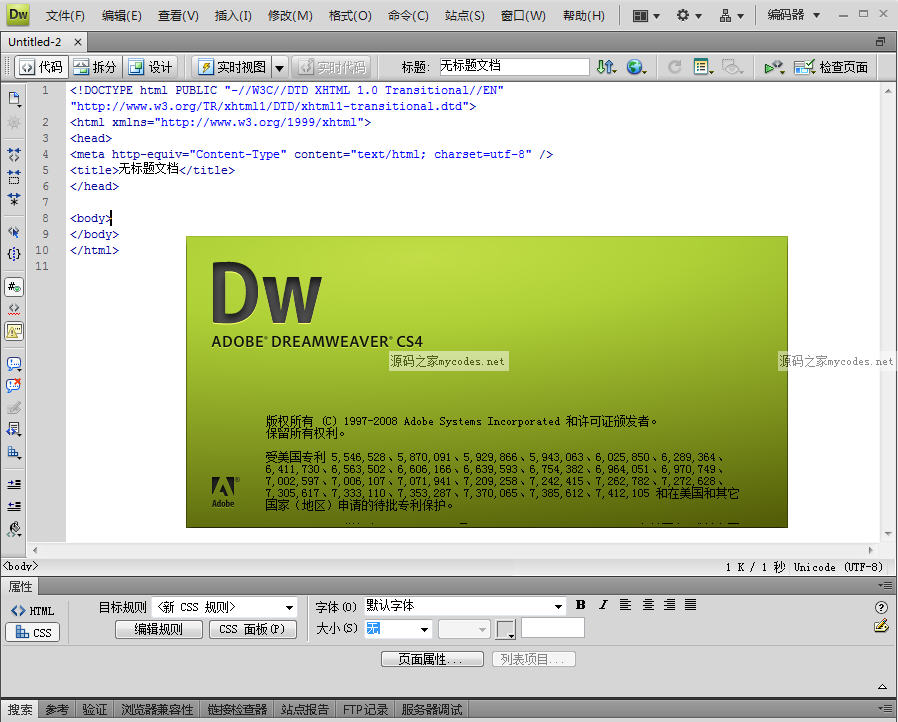Viewport: 898px width, 722px height.
Task: Click Validate Markup icon
Action: [x=774, y=68]
